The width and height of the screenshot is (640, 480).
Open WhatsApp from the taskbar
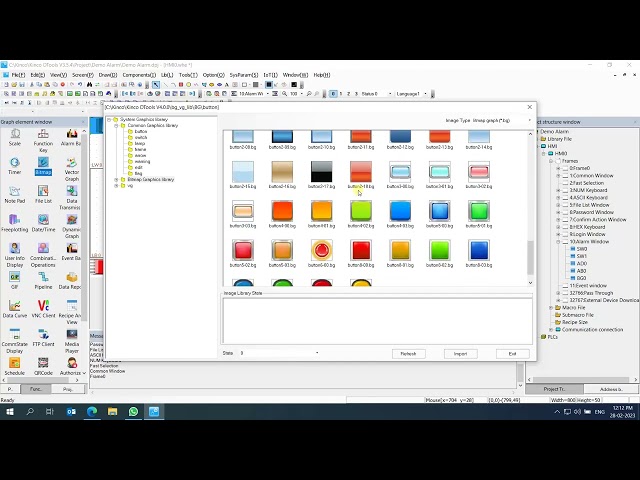tap(133, 411)
